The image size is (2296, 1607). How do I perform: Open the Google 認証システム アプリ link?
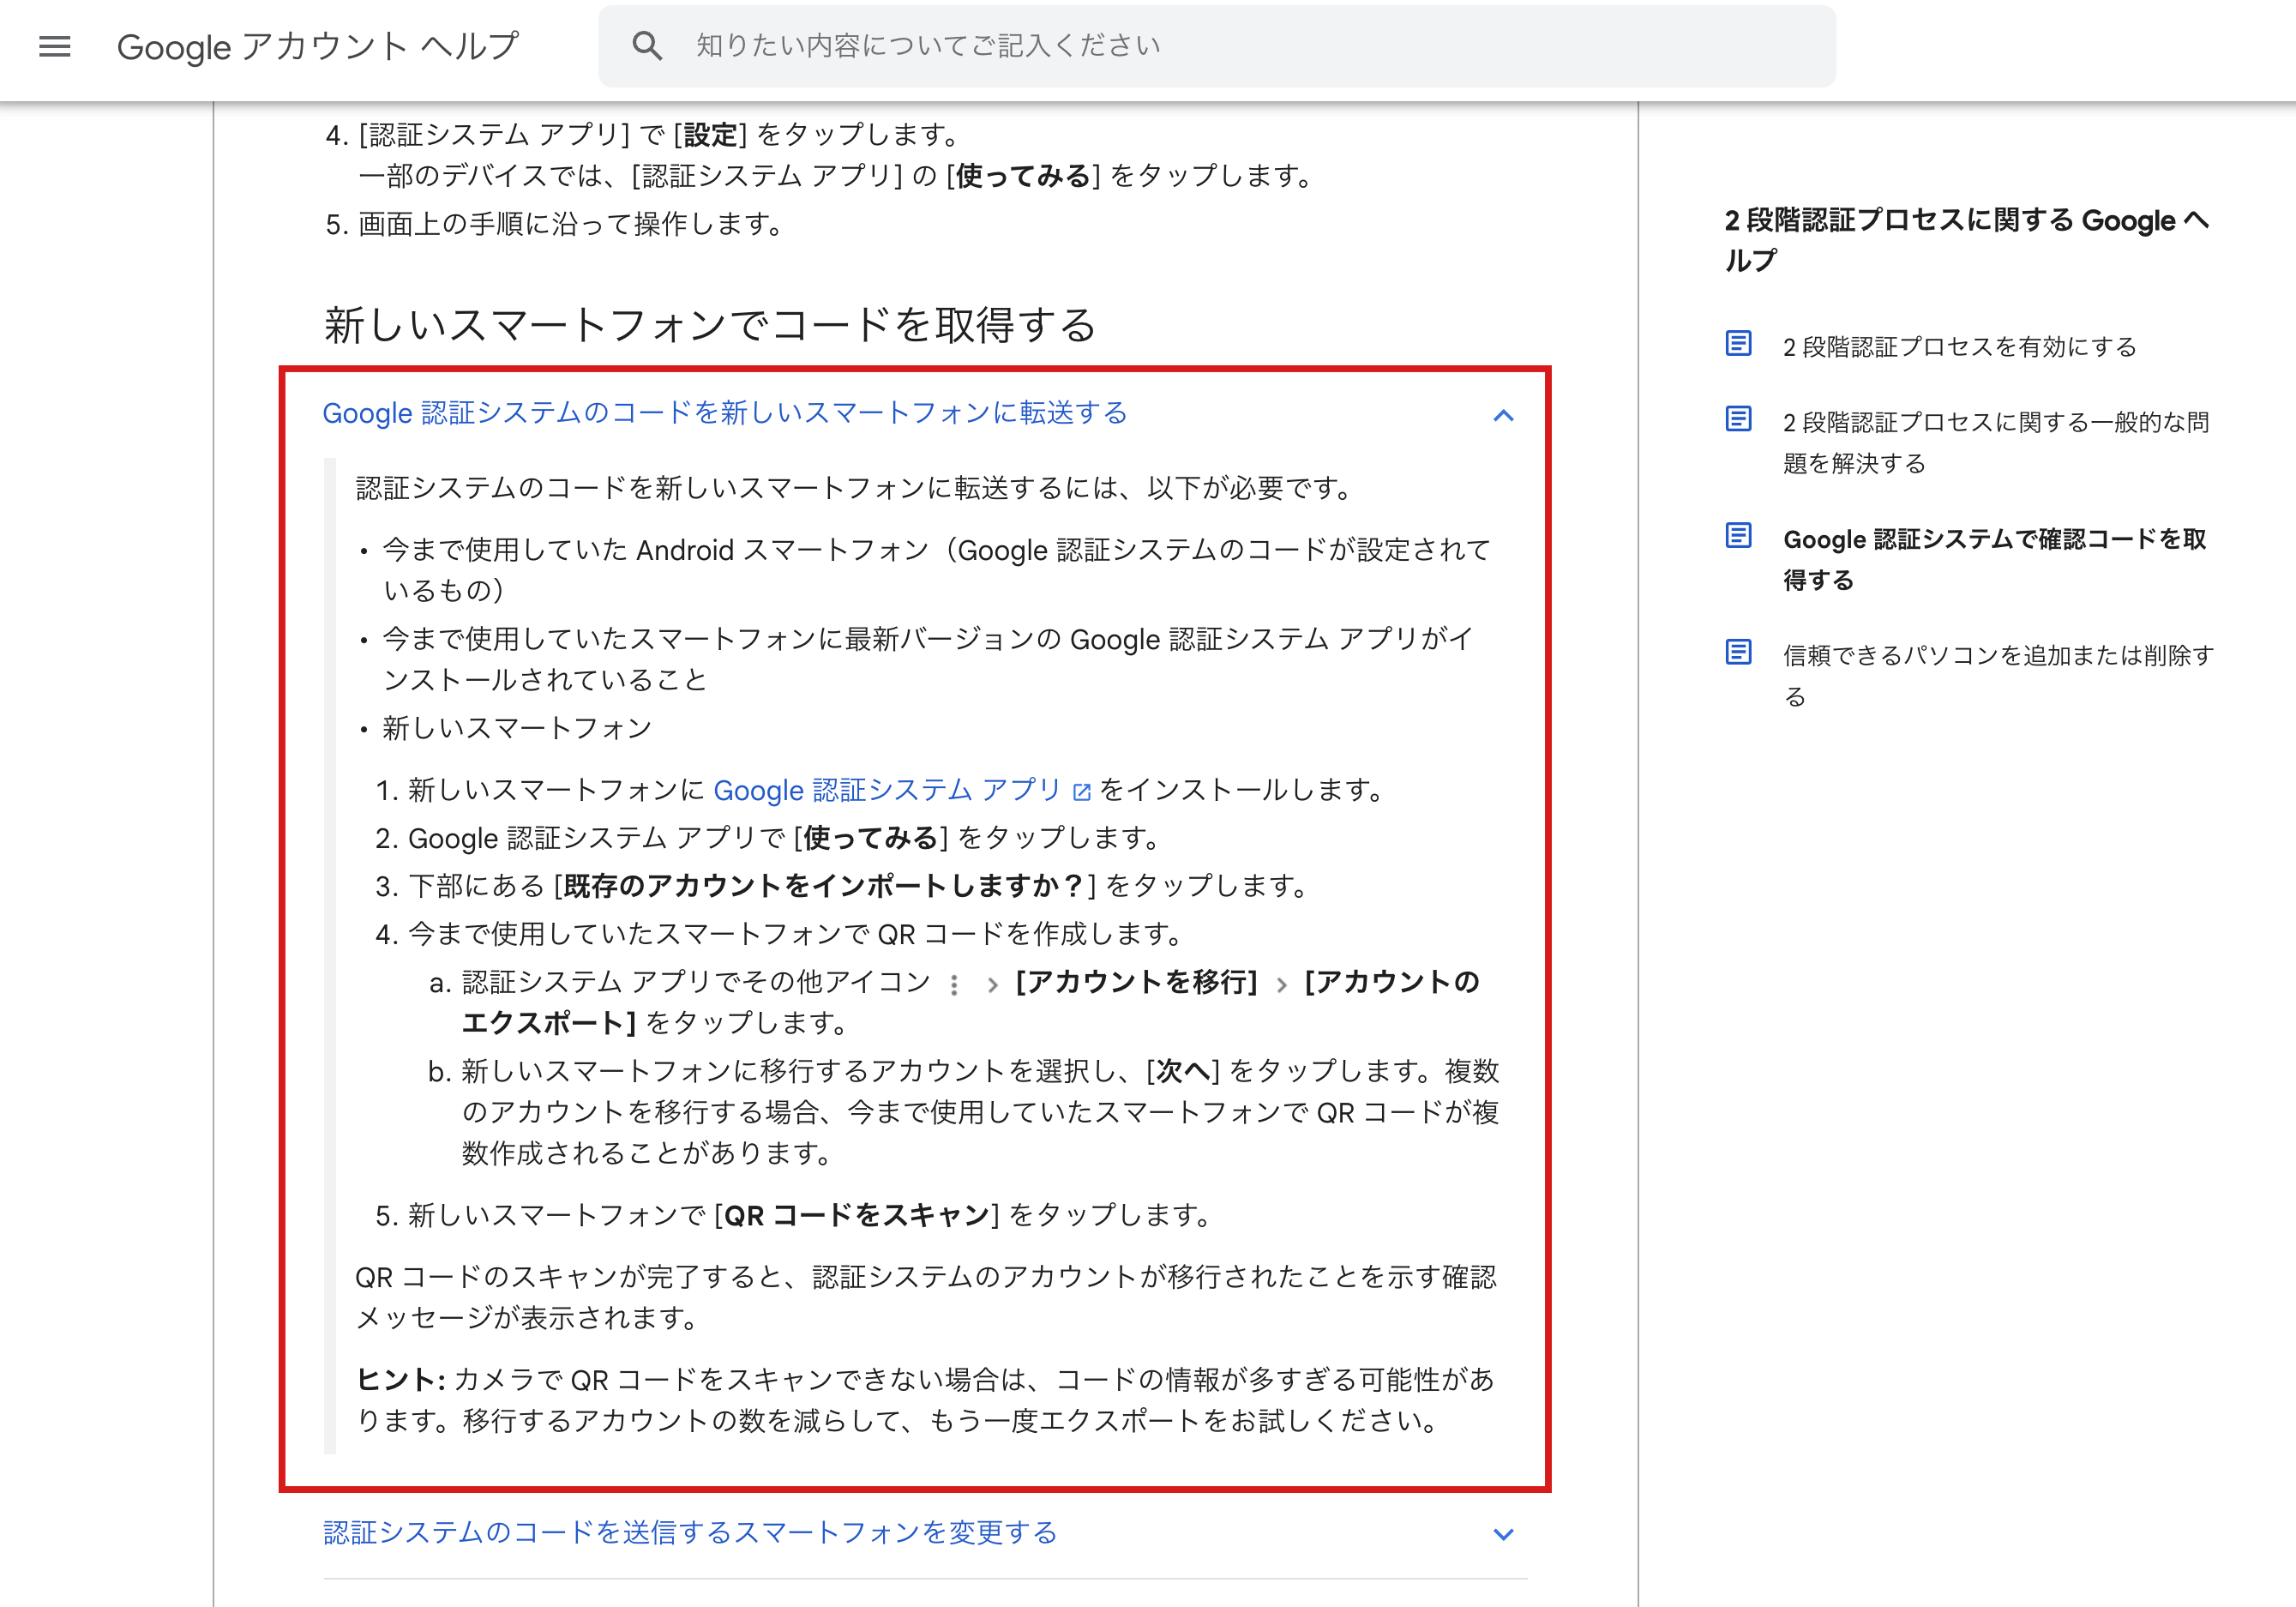pos(886,790)
